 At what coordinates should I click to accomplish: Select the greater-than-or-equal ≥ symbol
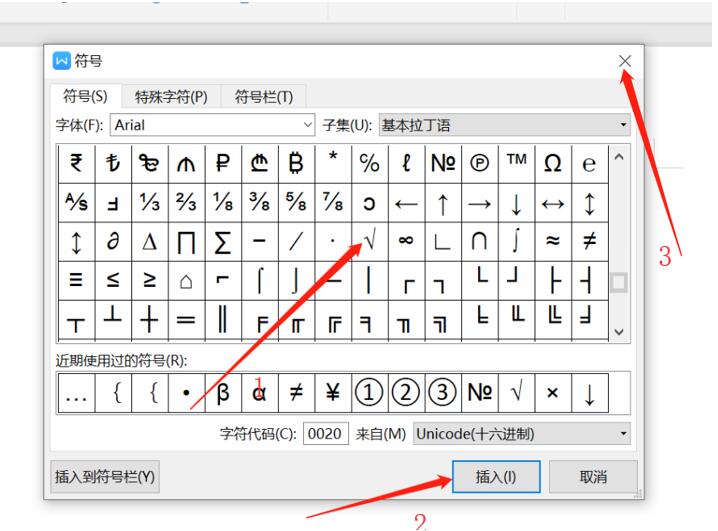[x=150, y=281]
